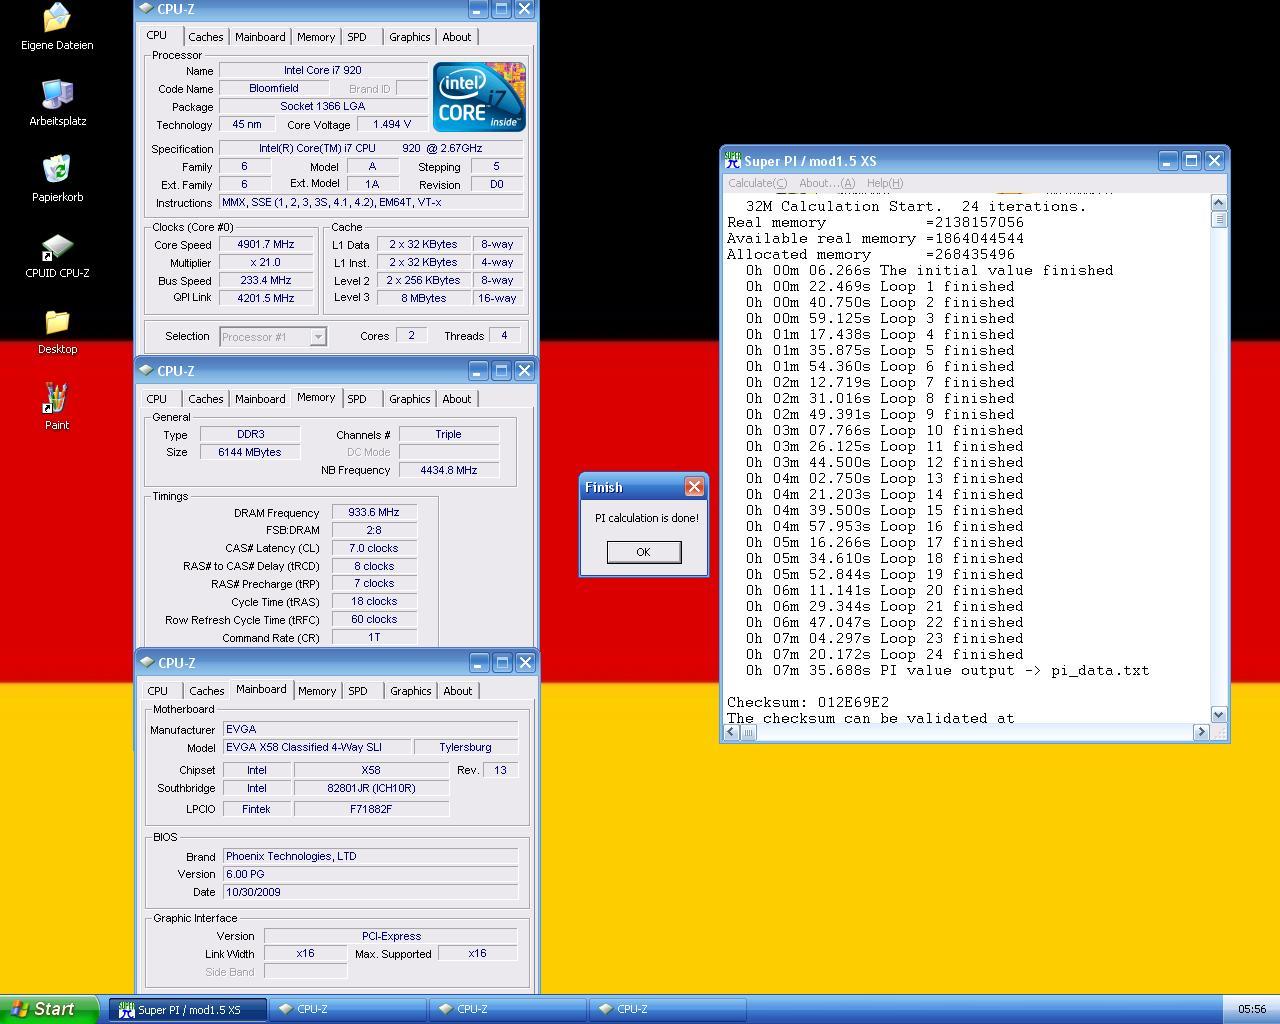Click Super PI horizontal scrollbar left arrow
The image size is (1280, 1024).
click(x=731, y=732)
